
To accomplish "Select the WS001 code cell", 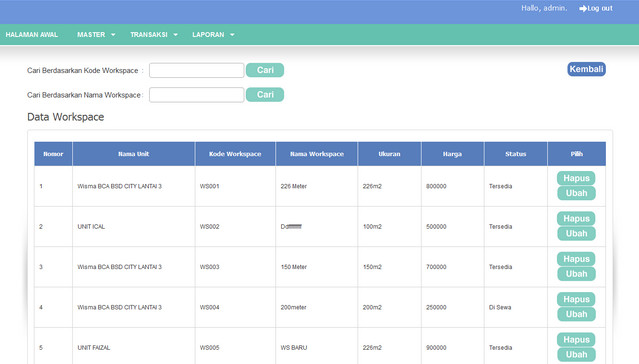I will pyautogui.click(x=235, y=186).
